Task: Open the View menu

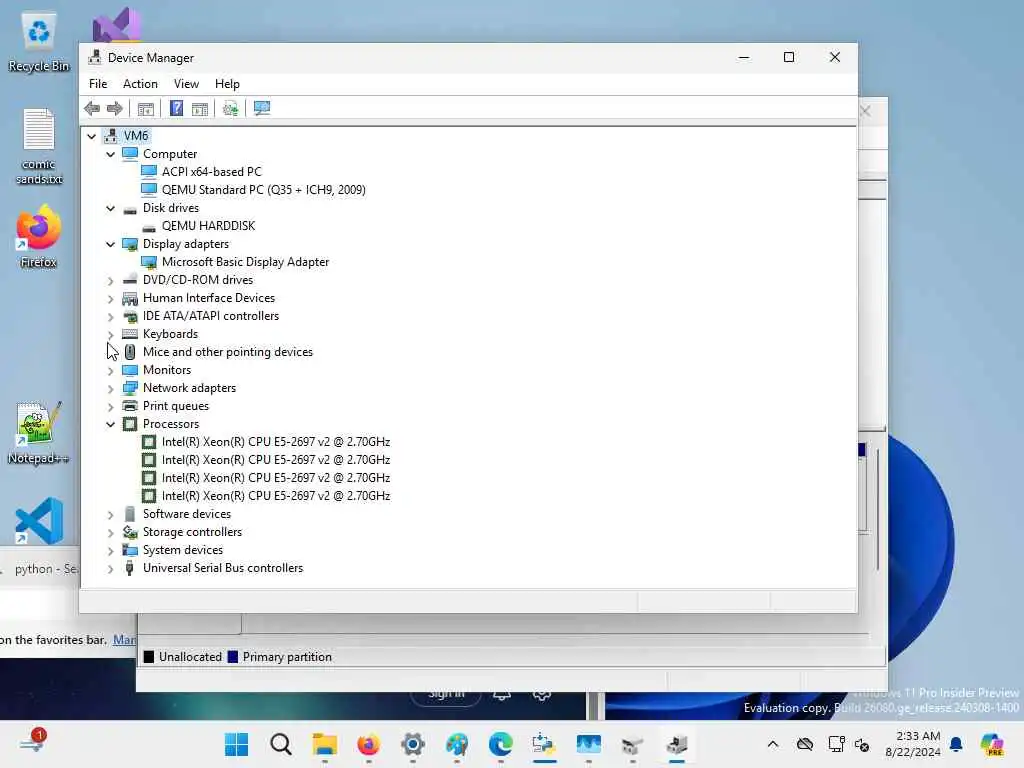Action: click(x=186, y=84)
